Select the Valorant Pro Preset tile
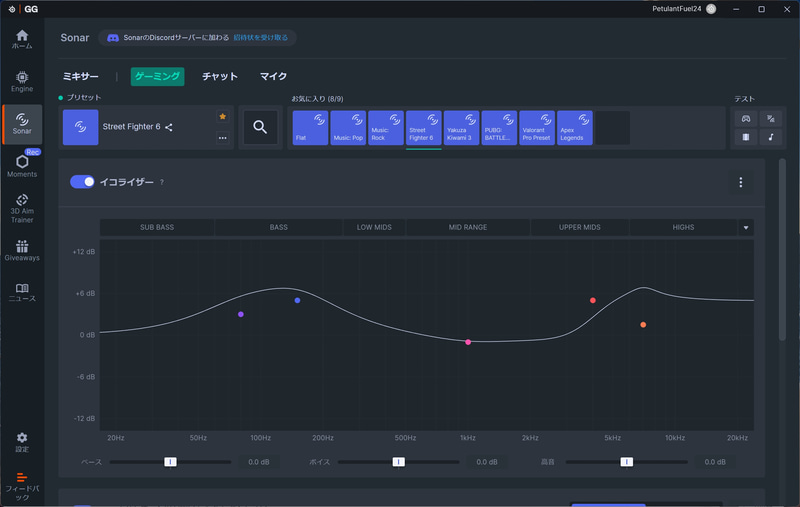 [x=537, y=128]
